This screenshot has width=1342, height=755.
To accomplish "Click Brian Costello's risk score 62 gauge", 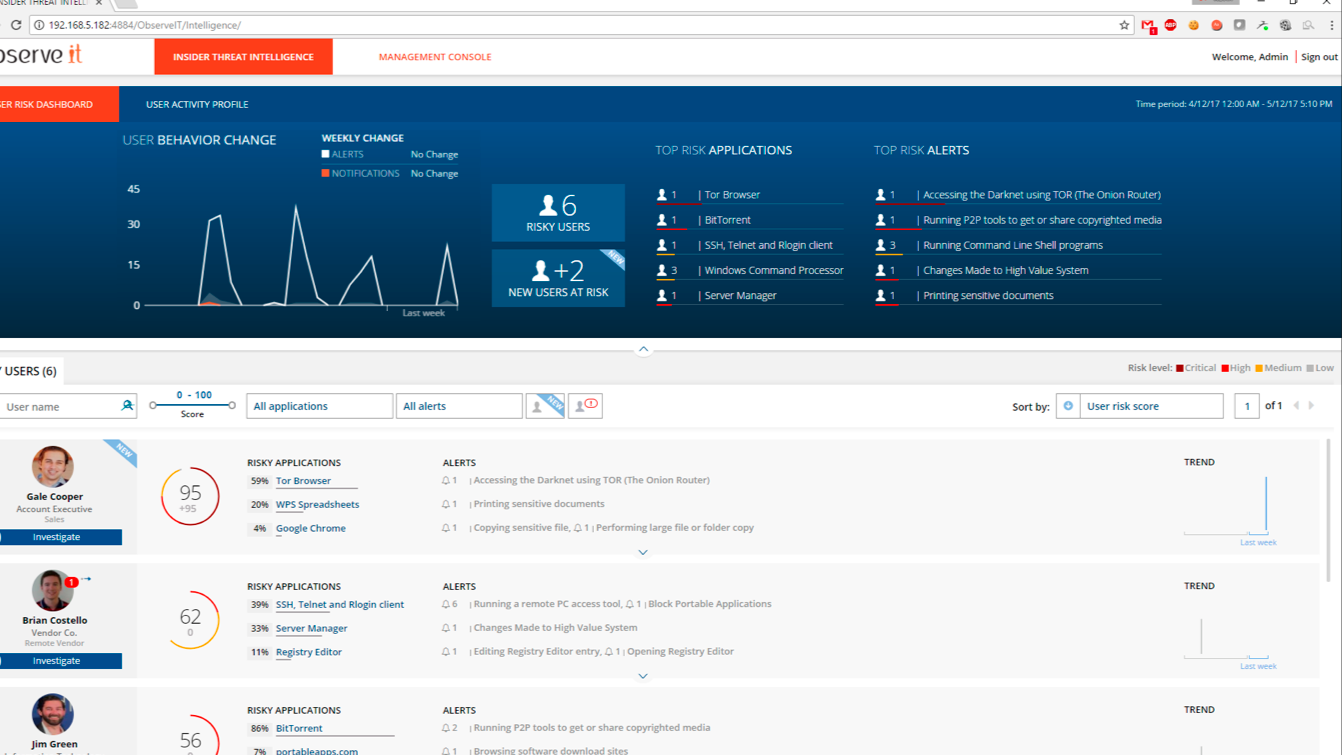I will (190, 620).
